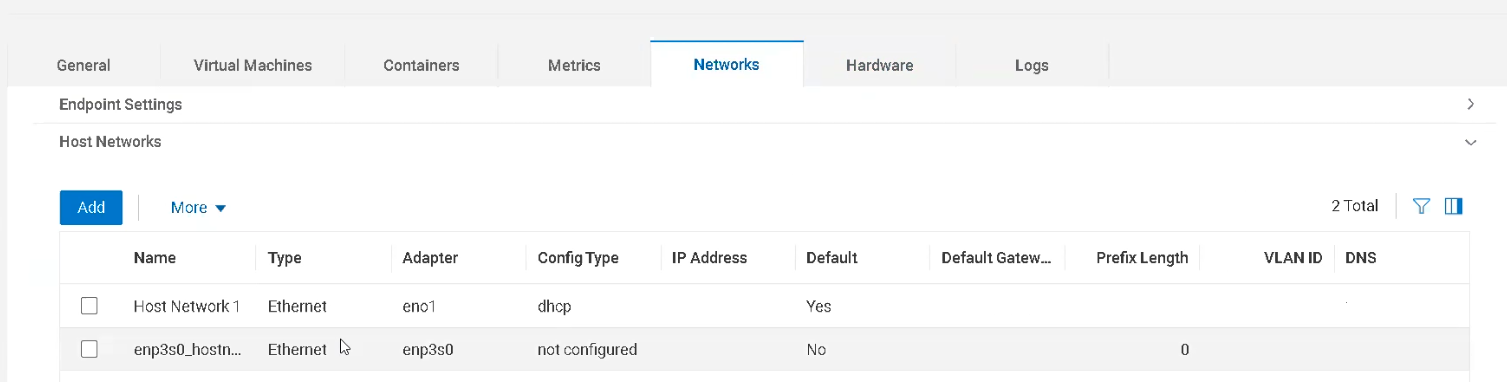Click the enp3s0 adapter cell
The image size is (1507, 382).
429,350
